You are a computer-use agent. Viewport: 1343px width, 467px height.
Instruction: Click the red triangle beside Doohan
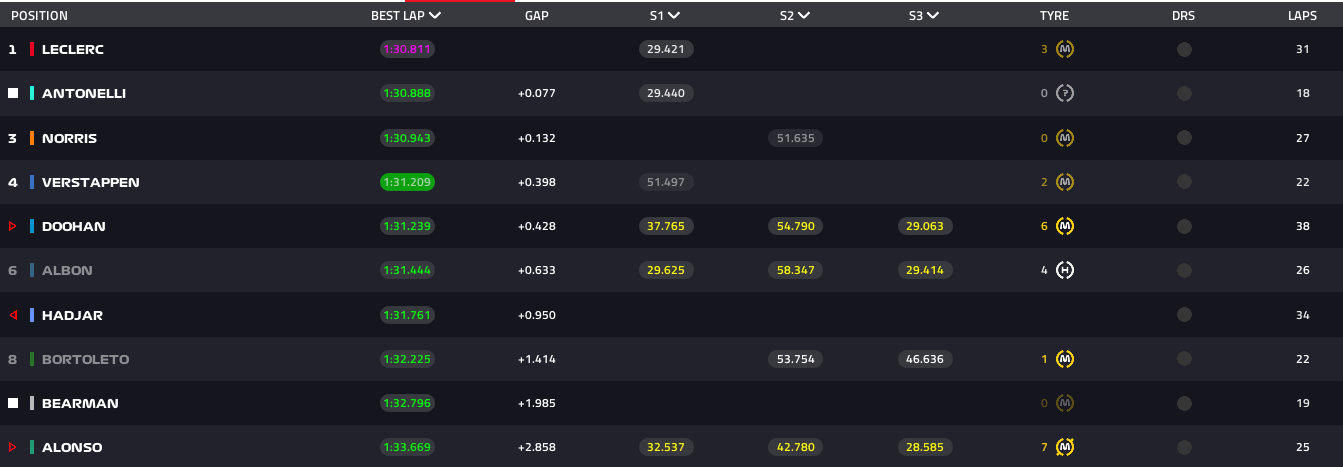[13, 227]
